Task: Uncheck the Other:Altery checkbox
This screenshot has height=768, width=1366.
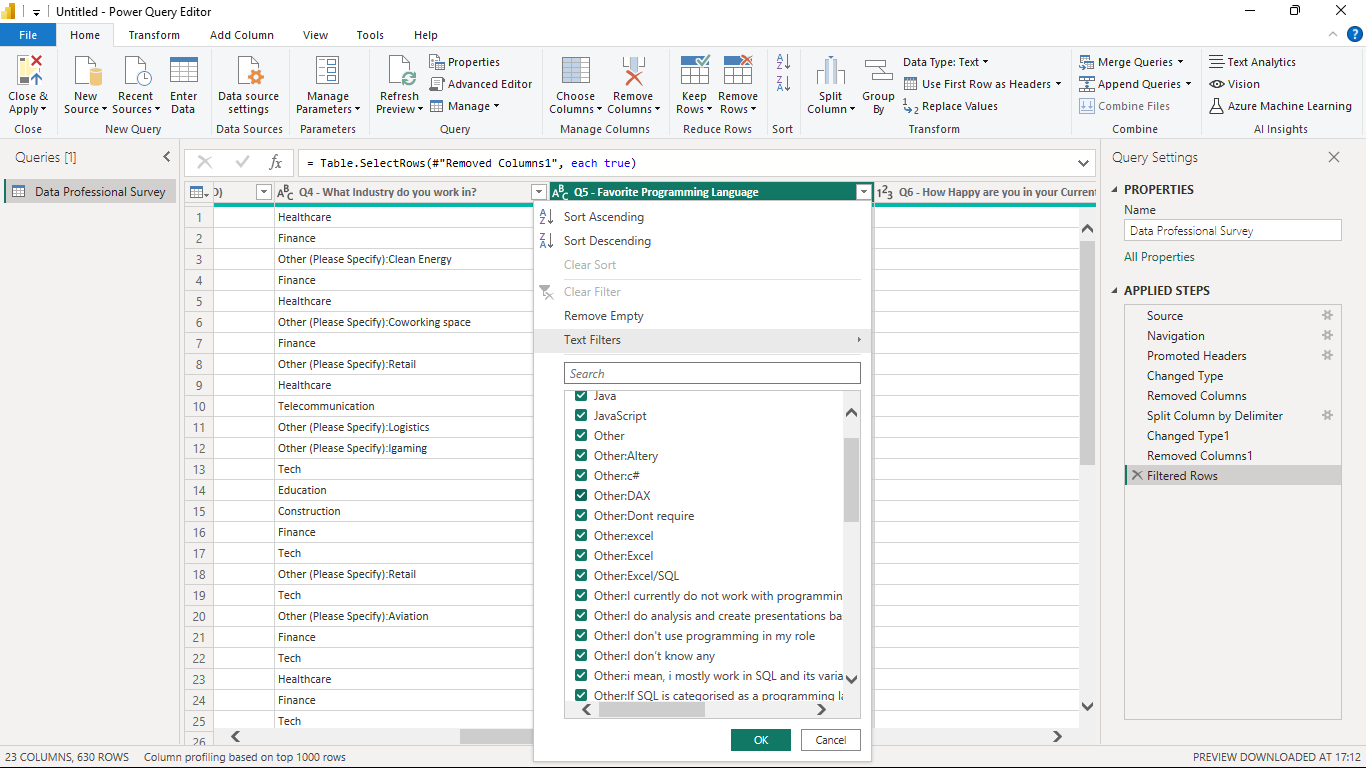Action: pyautogui.click(x=581, y=456)
